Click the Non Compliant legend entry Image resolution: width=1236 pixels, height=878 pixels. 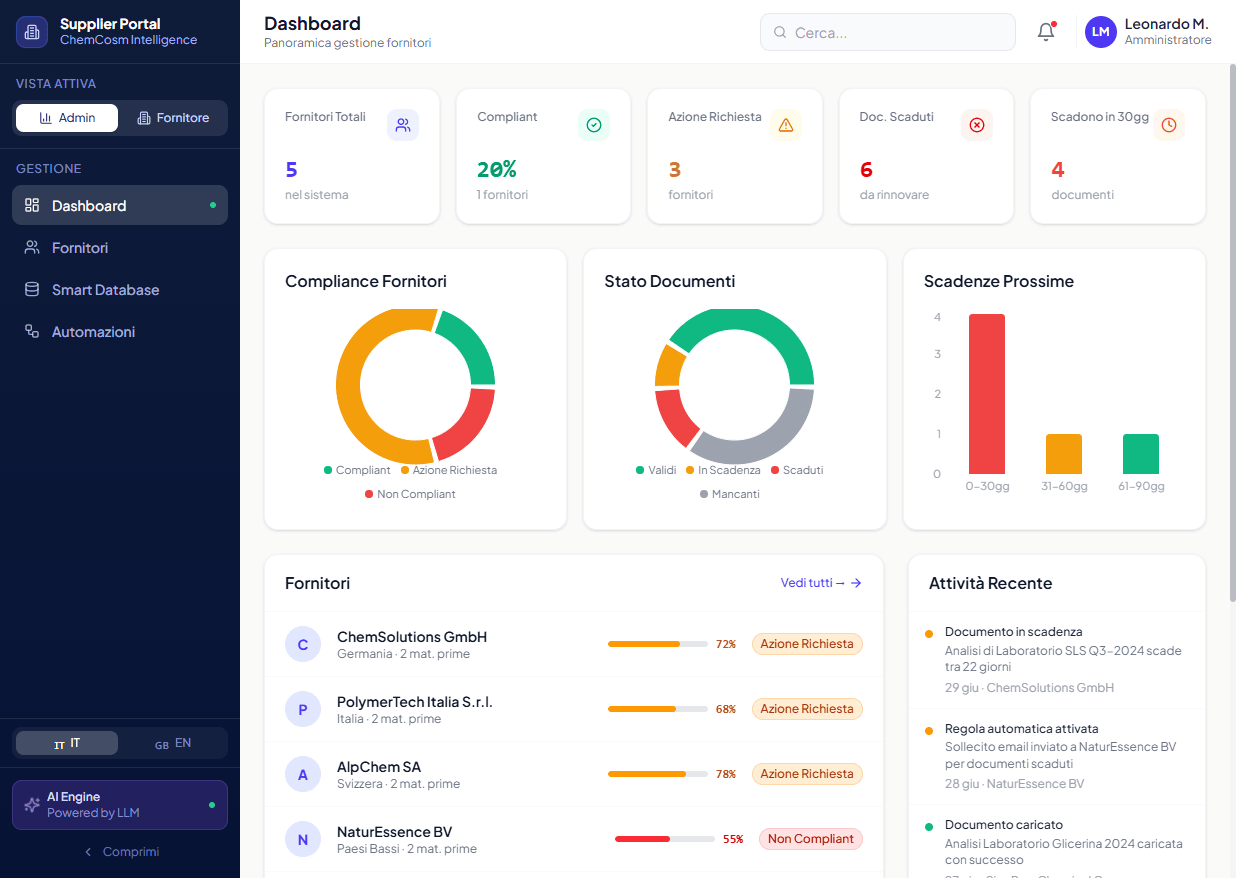coord(410,494)
